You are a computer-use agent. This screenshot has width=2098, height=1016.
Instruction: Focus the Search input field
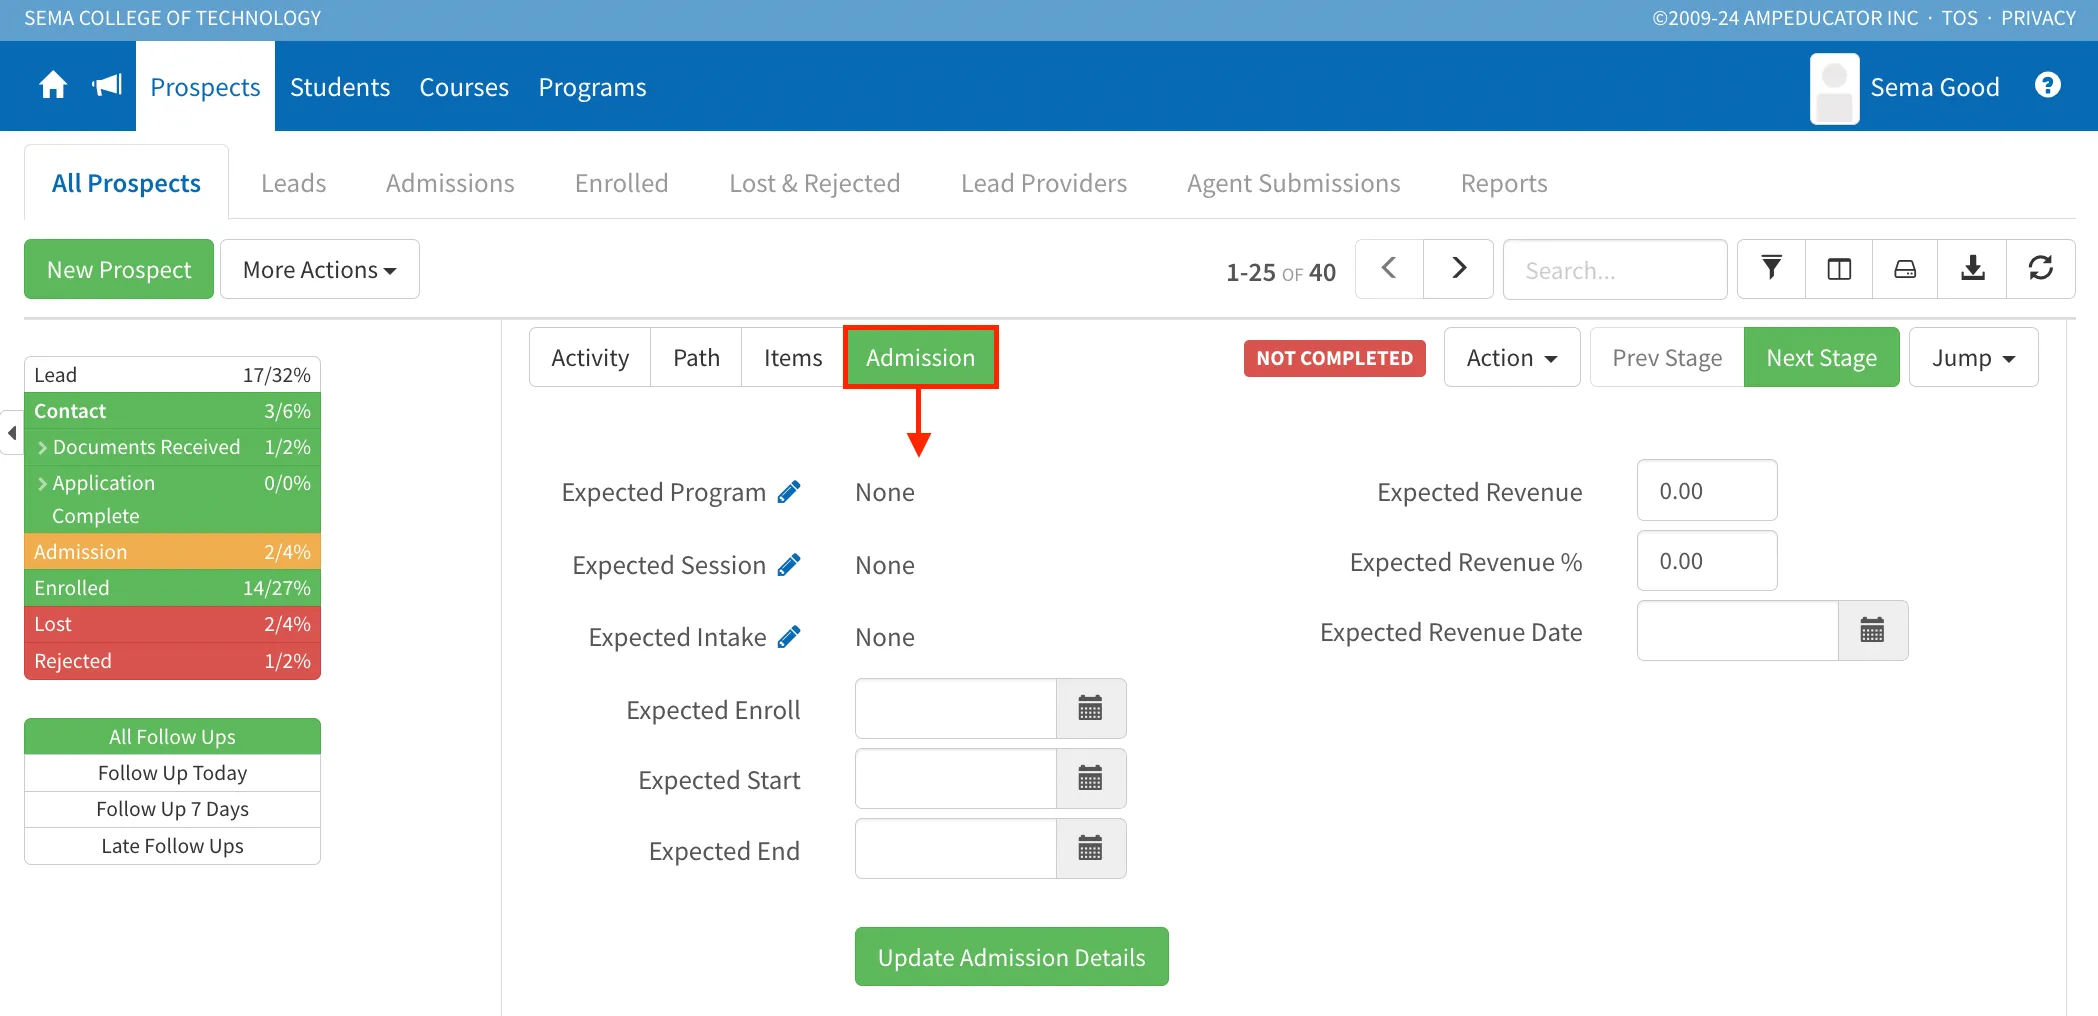coord(1615,269)
